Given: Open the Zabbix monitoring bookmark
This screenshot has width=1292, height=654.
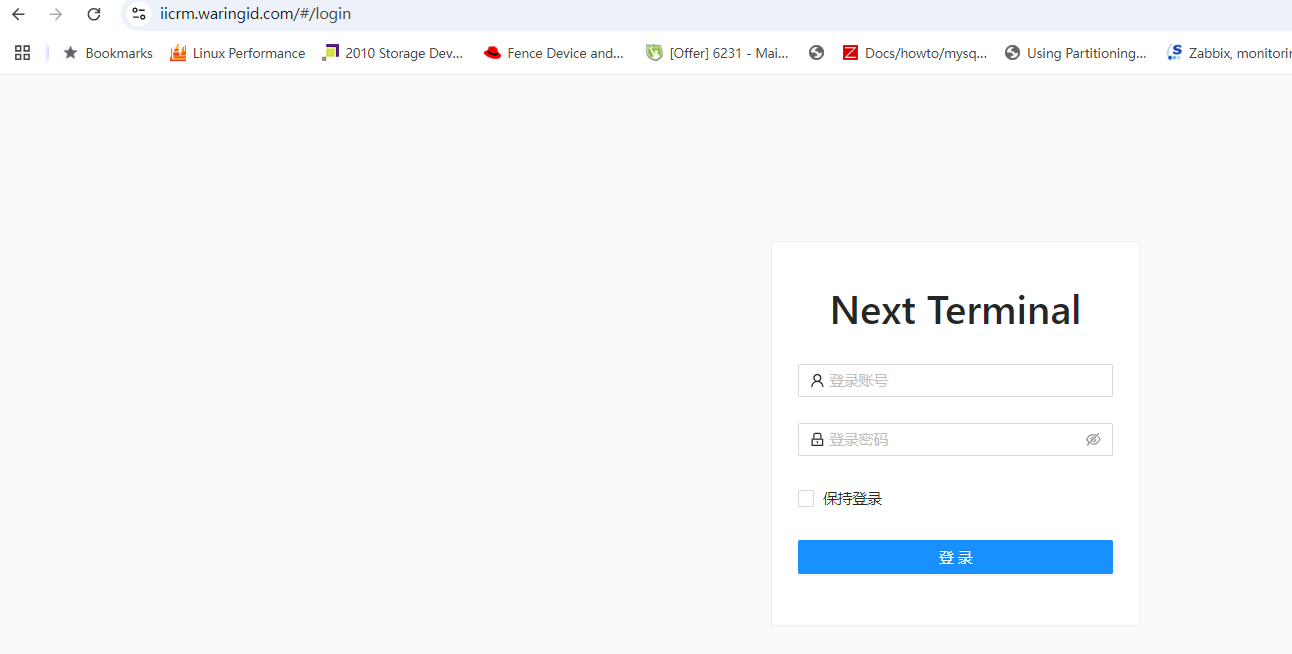Looking at the screenshot, I should point(1229,53).
